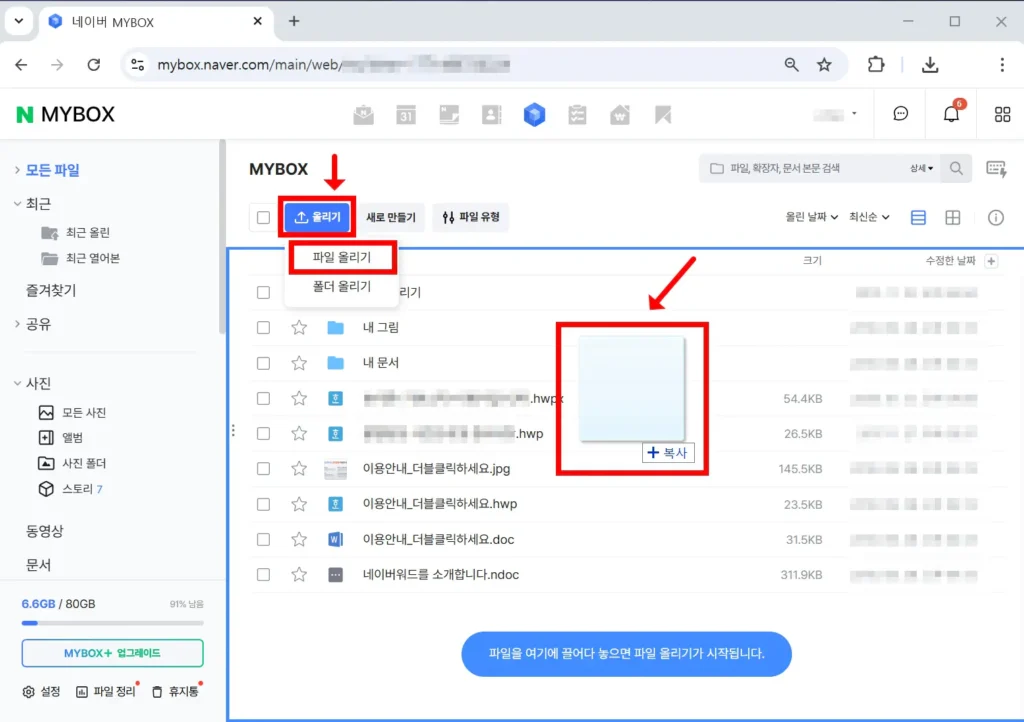Image resolution: width=1024 pixels, height=722 pixels.
Task: Open the Memo icon in header
Action: click(449, 115)
